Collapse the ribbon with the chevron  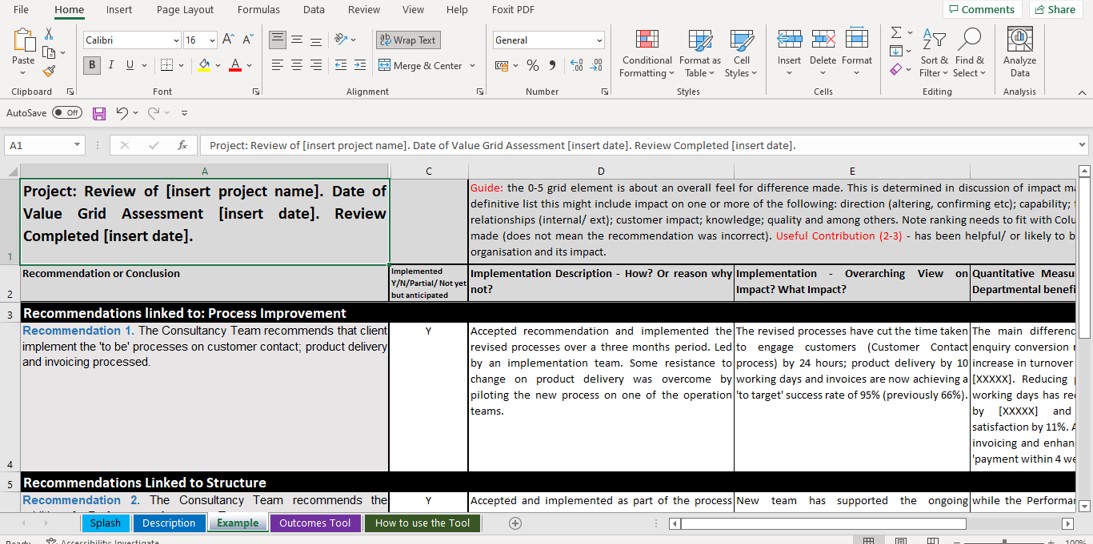coord(1081,92)
